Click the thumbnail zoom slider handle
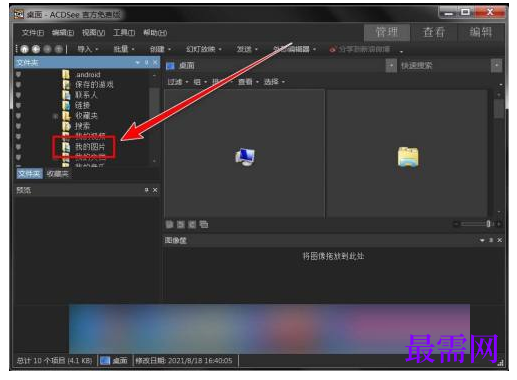Screen dimensions: 517x380 488,224
